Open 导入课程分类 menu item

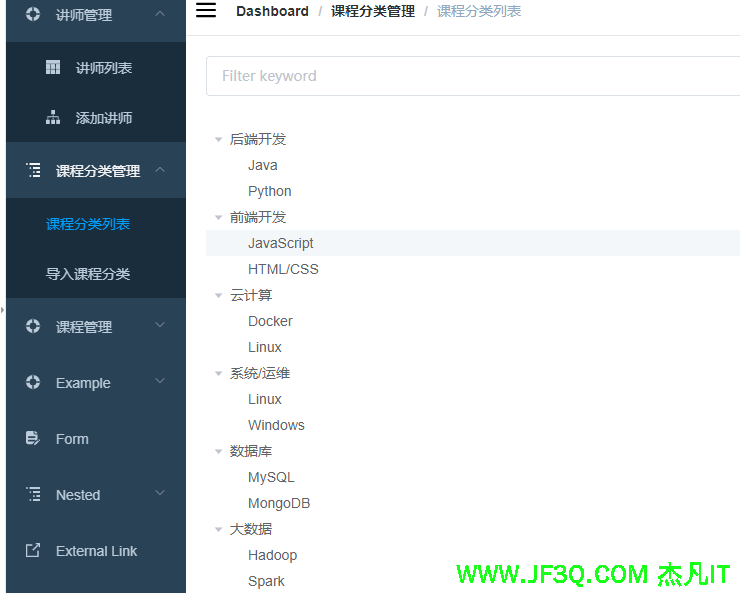(88, 274)
